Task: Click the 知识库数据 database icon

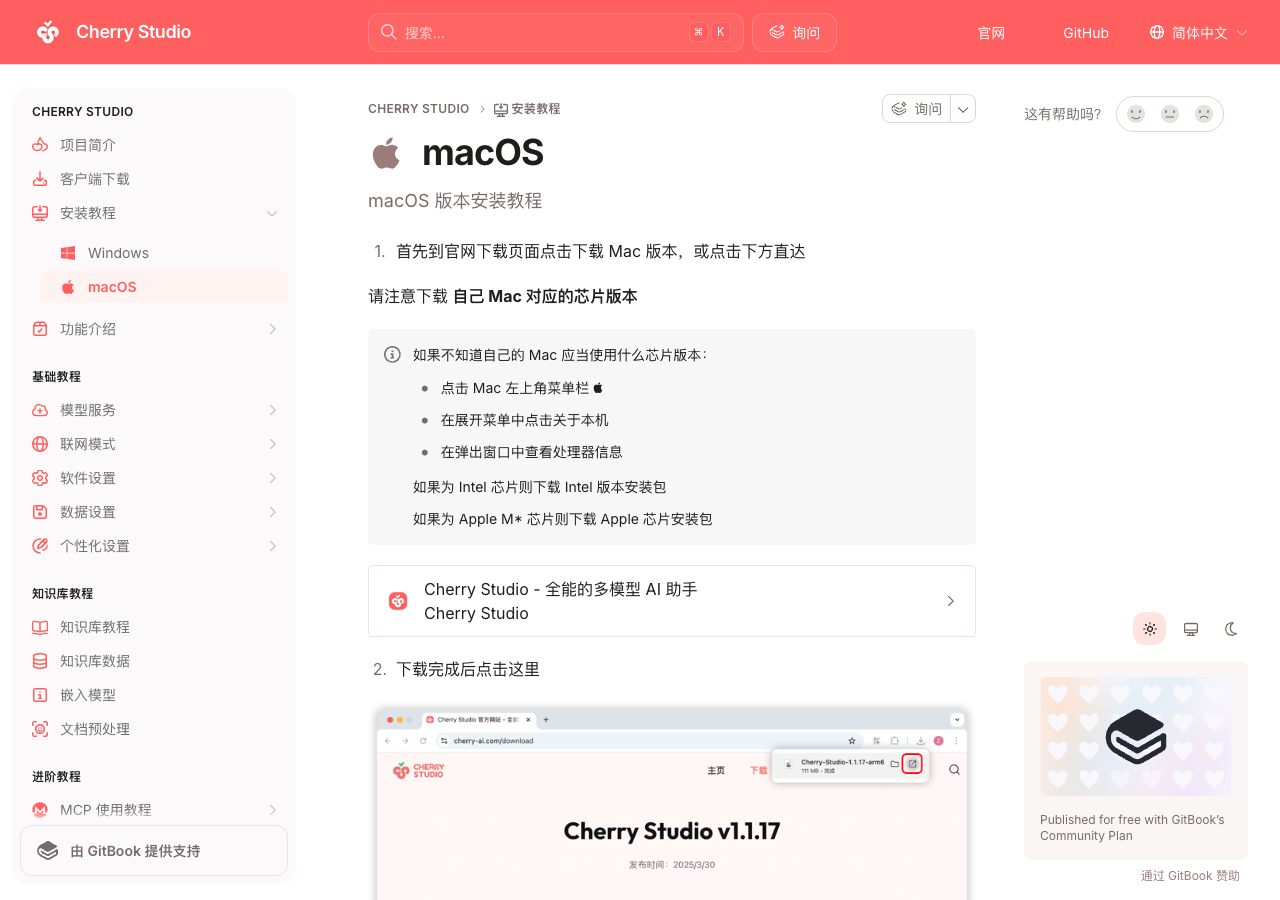Action: 40,661
